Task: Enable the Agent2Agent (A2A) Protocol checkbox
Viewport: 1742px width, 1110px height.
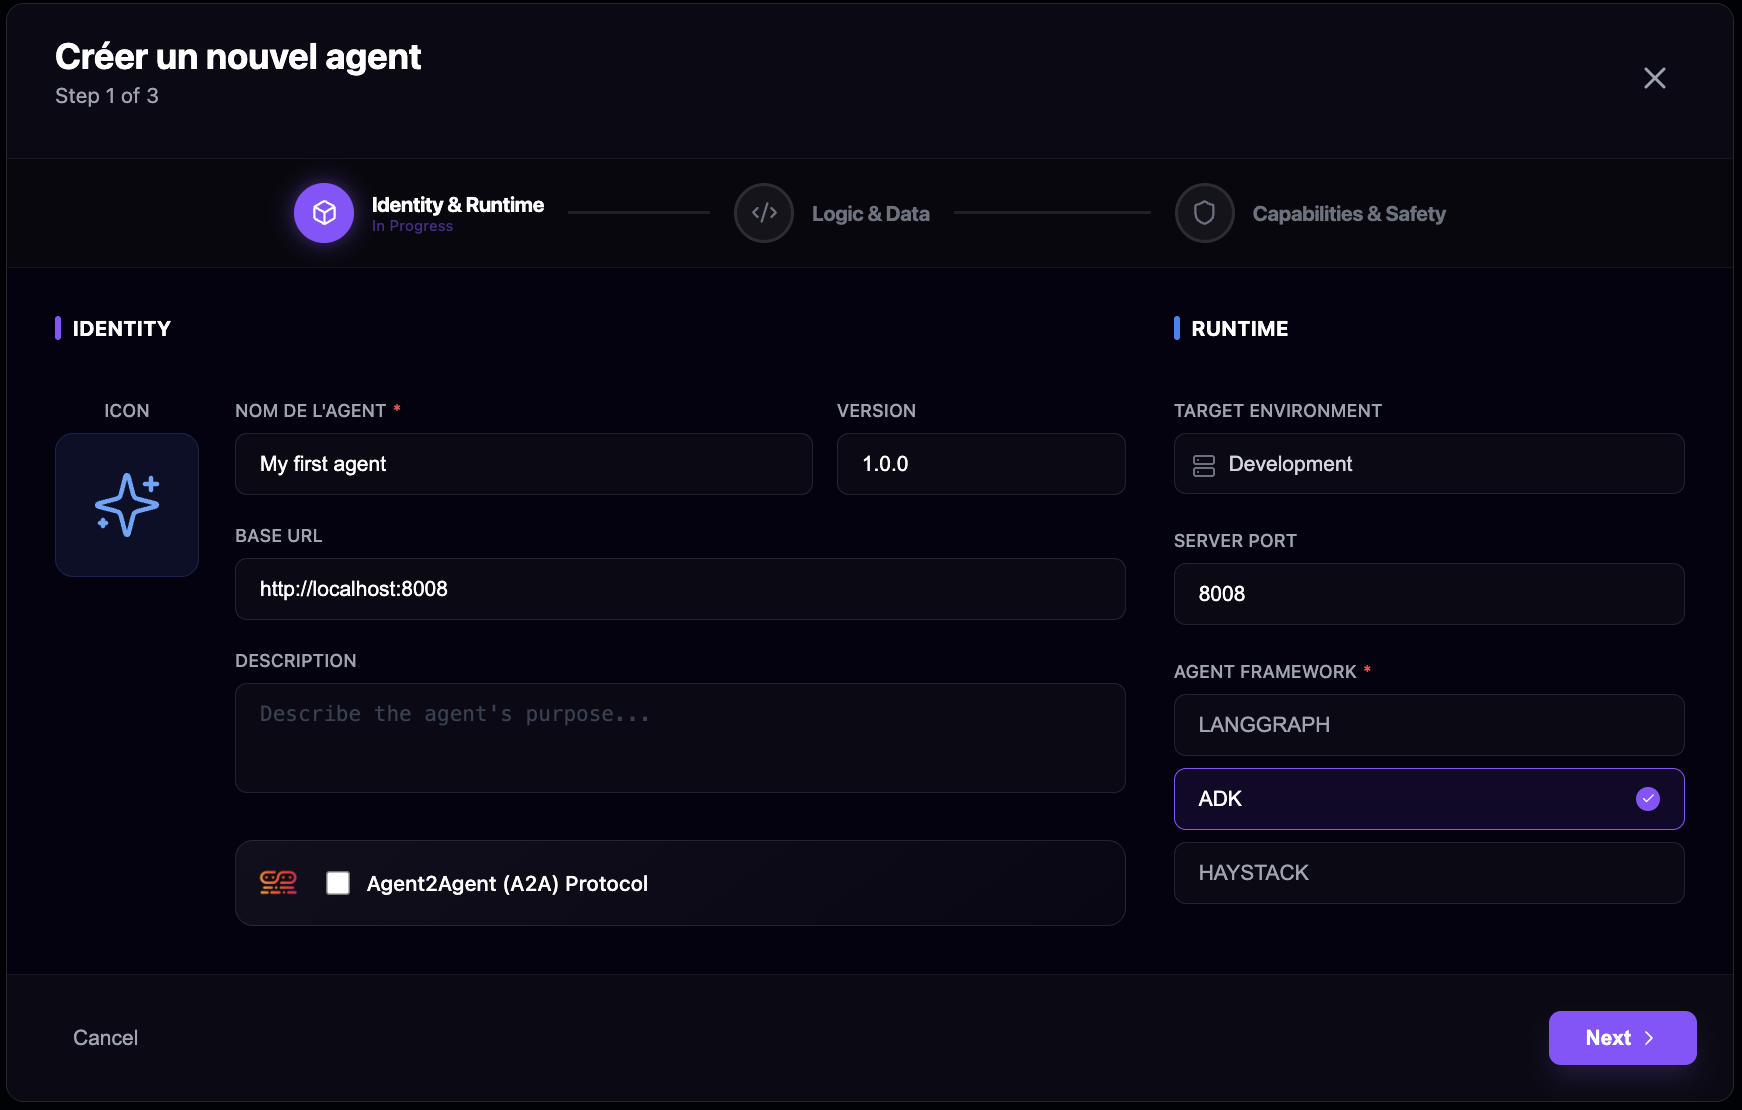Action: [338, 883]
